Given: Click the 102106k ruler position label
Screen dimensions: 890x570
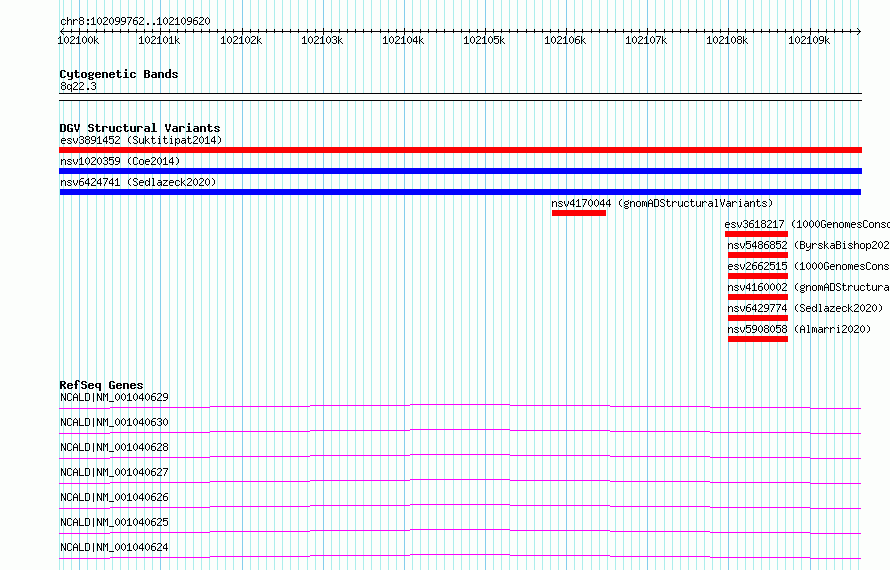Looking at the screenshot, I should coord(565,40).
